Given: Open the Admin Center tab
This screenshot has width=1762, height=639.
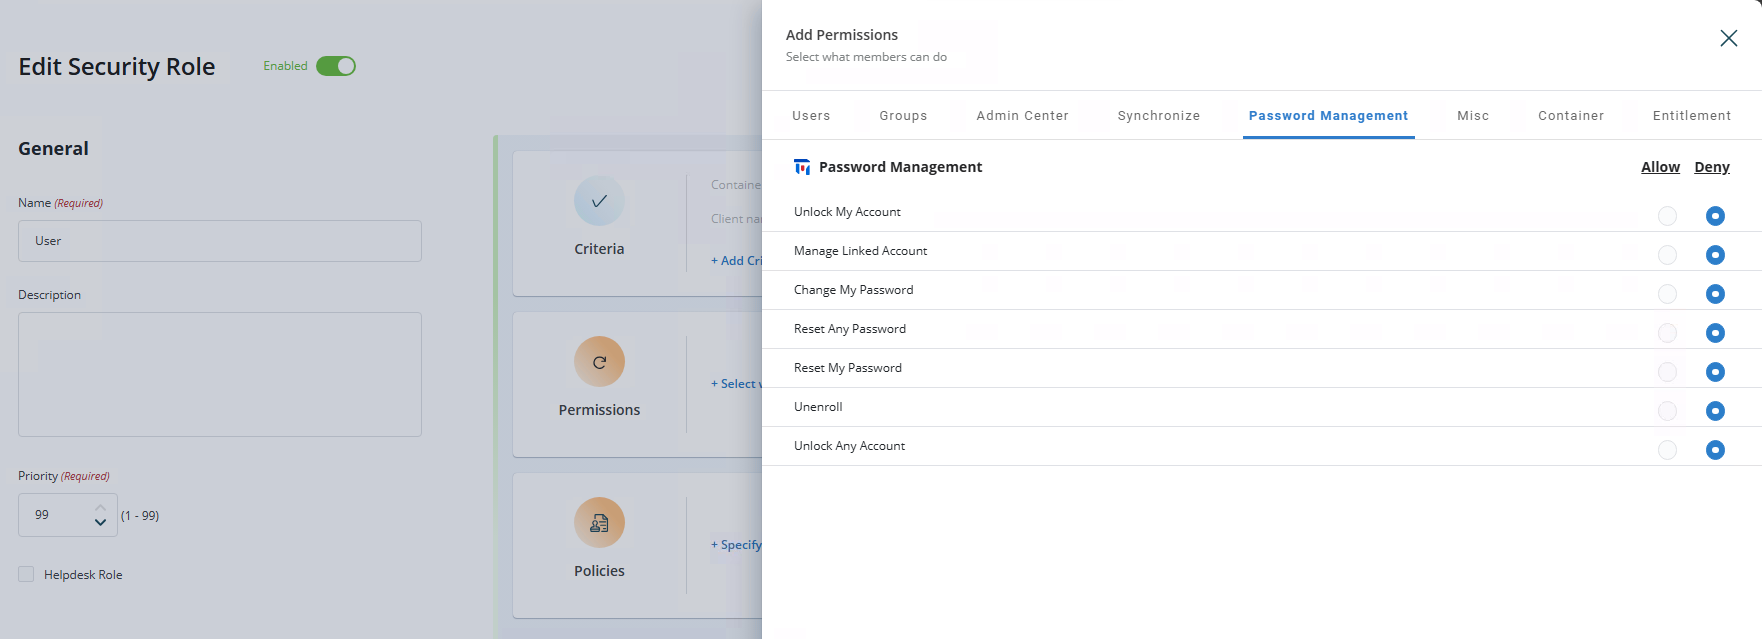Looking at the screenshot, I should pyautogui.click(x=1022, y=116).
